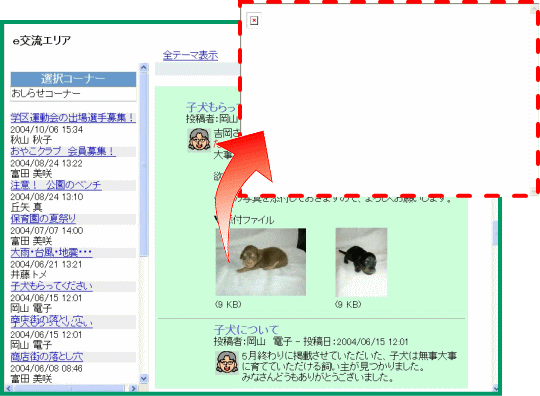Viewport: 540px width, 396px height.
Task: Click date 2004/07/07 14:00 entry
Action: (x=46, y=230)
